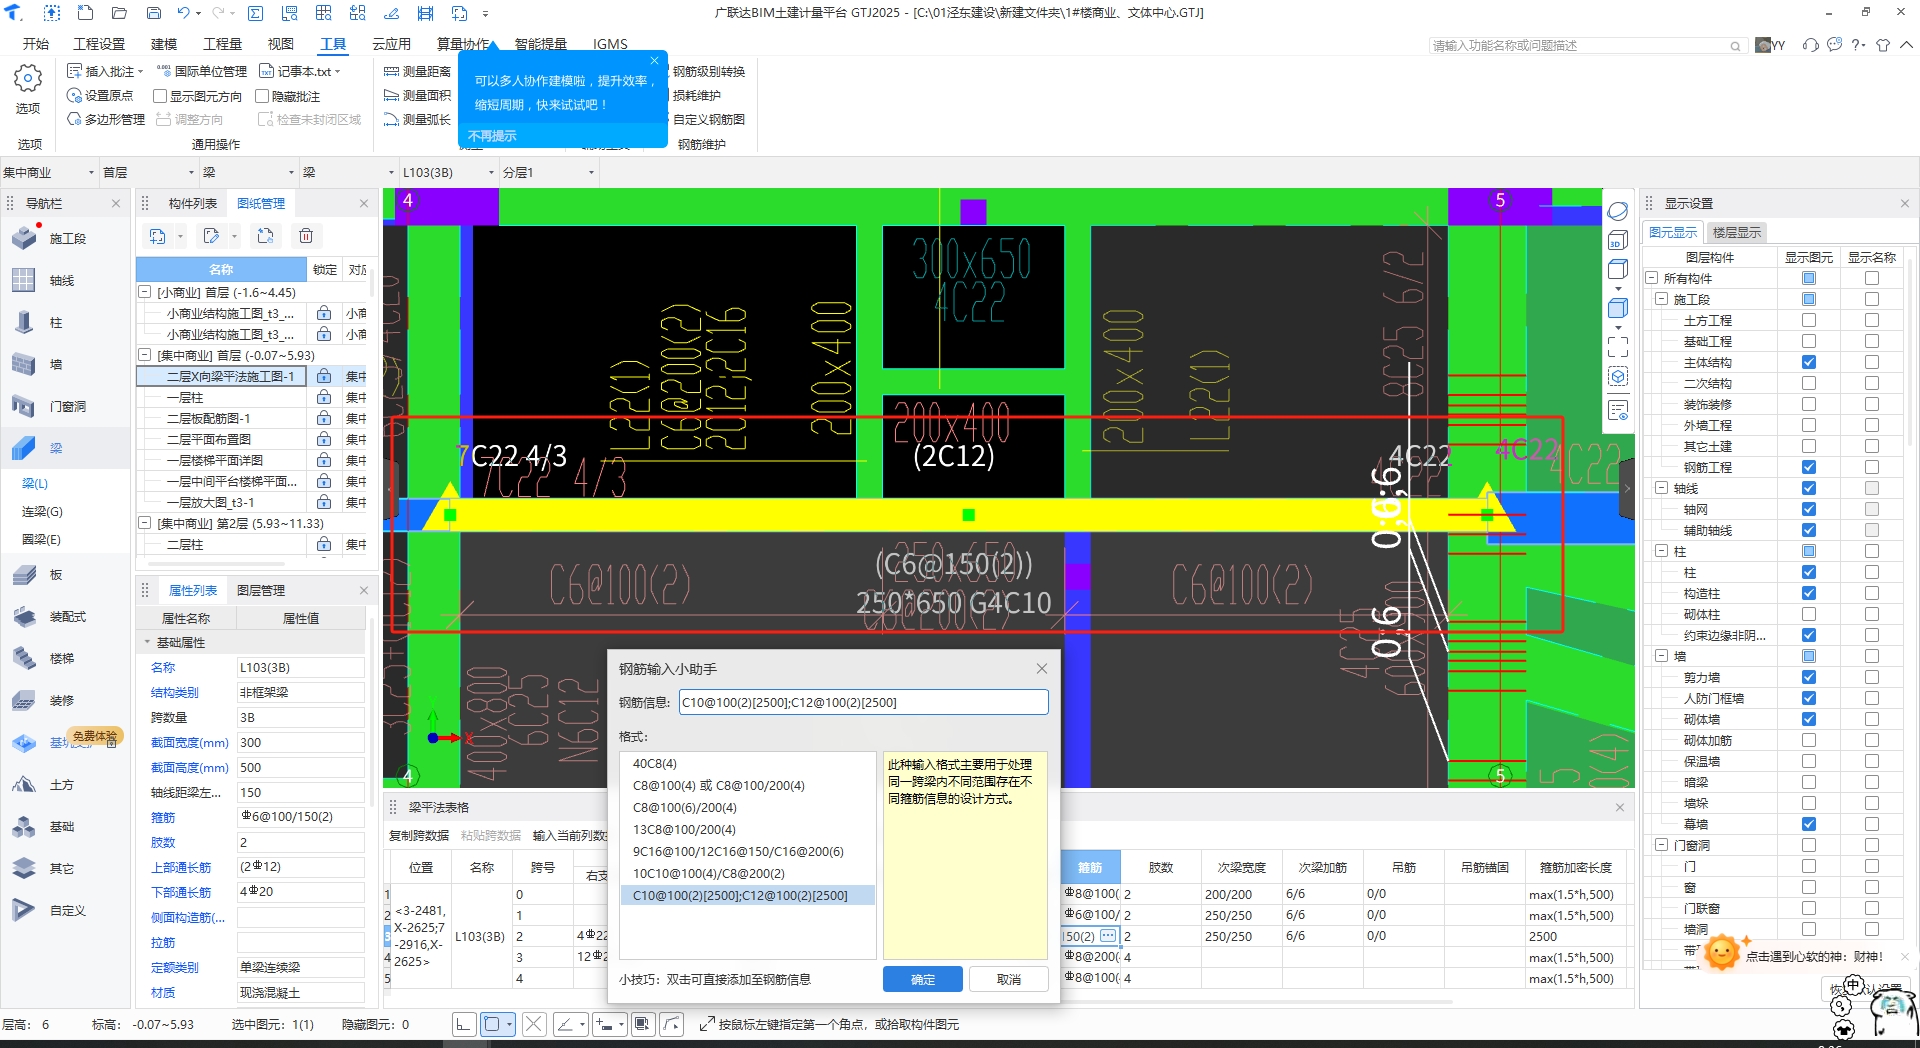Click the Open folder icon in the quick toolbar
Viewport: 1920px width, 1048px height.
119,13
